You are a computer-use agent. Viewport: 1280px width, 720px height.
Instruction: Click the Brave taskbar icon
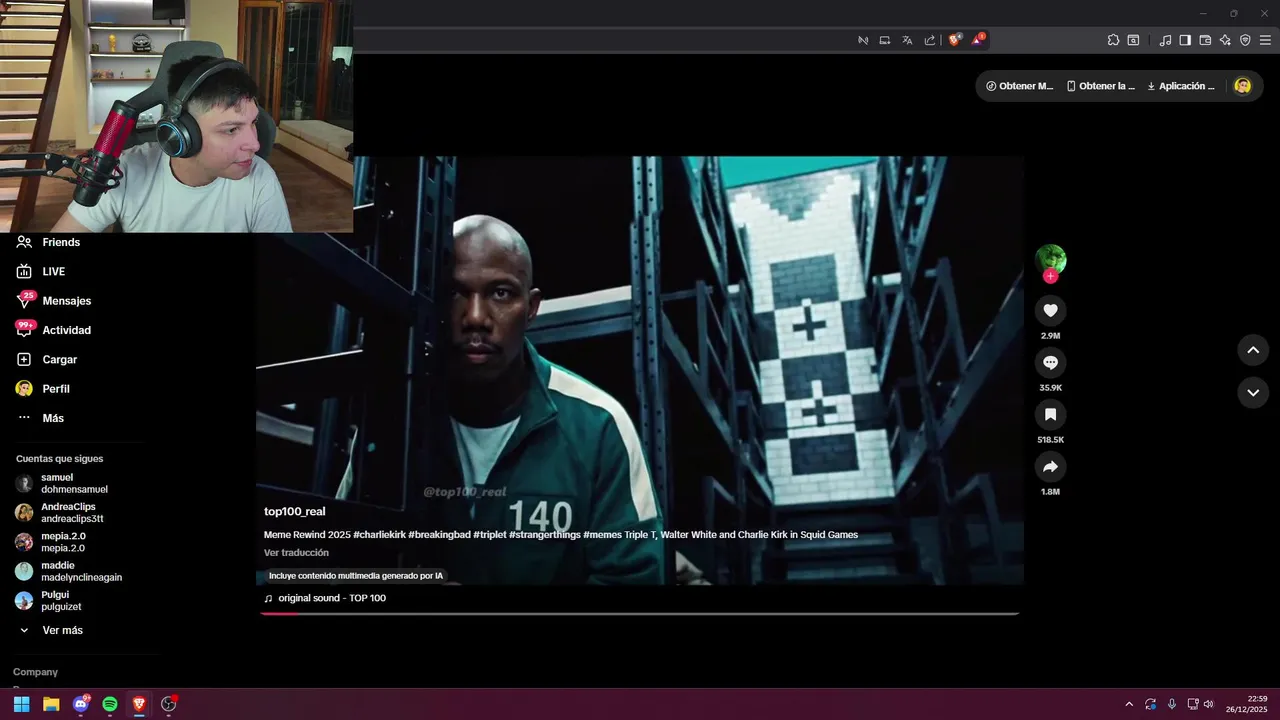[x=139, y=704]
